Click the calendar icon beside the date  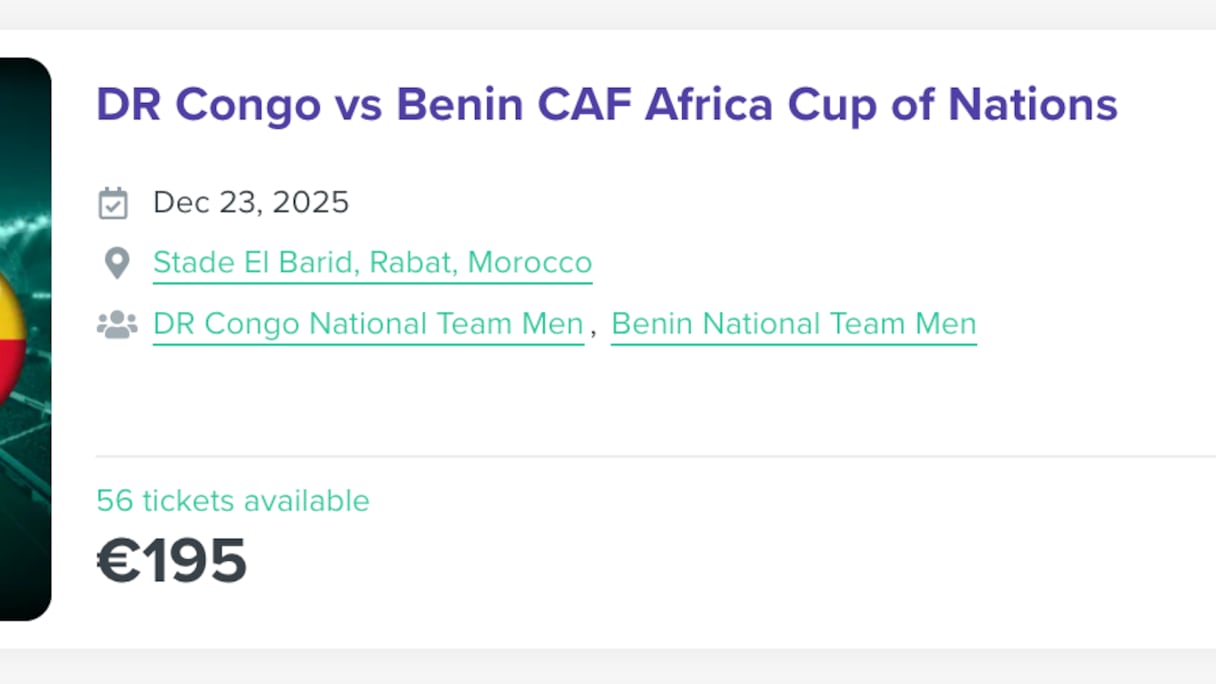point(113,203)
